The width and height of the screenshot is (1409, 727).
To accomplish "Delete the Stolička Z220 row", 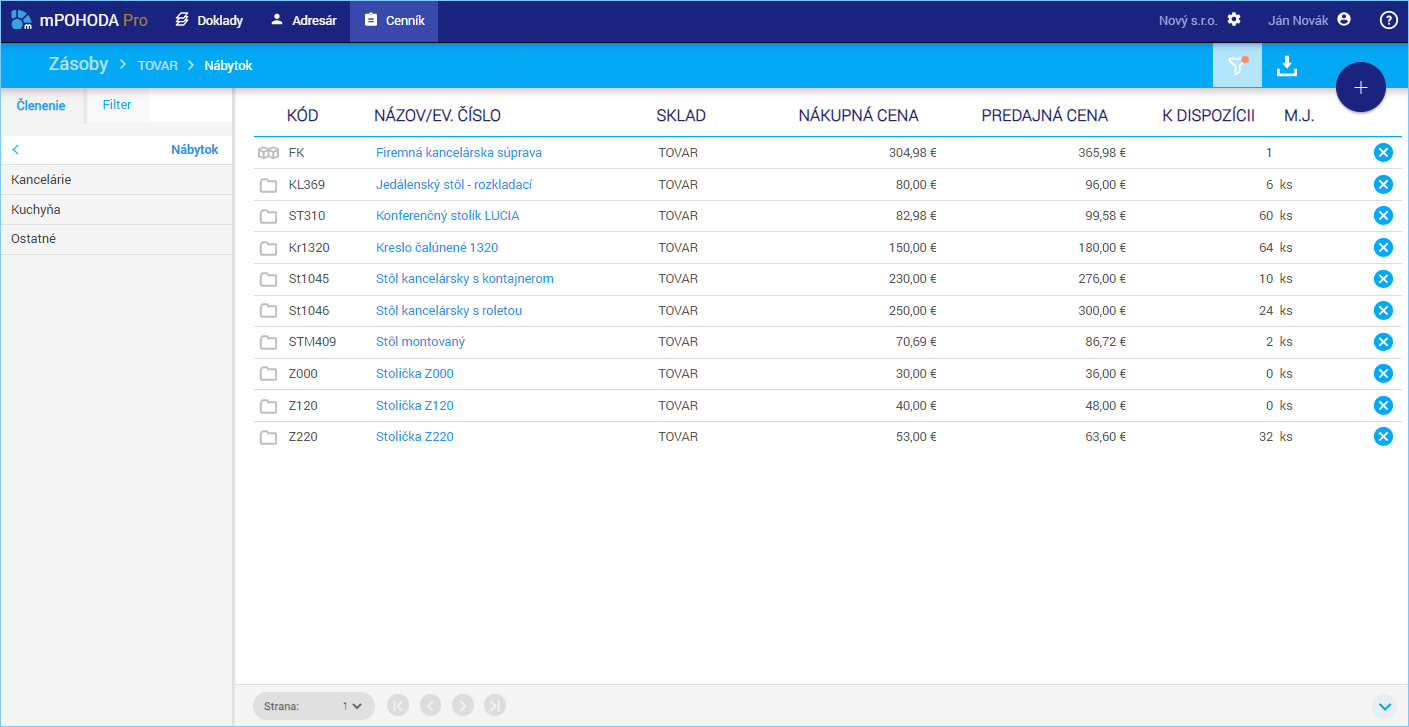I will 1383,437.
